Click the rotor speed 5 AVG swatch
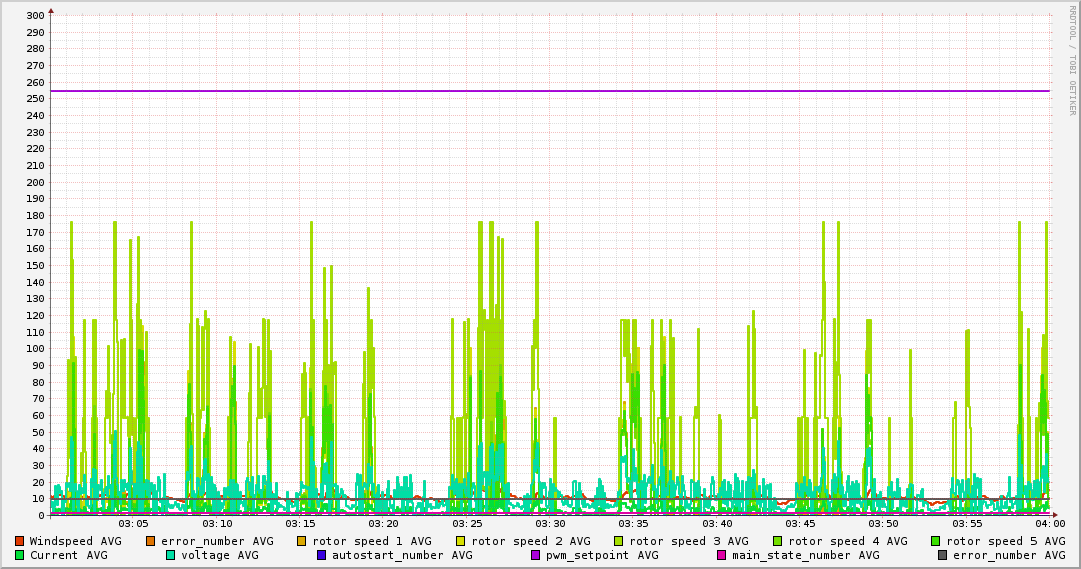The image size is (1081, 569). [x=936, y=541]
